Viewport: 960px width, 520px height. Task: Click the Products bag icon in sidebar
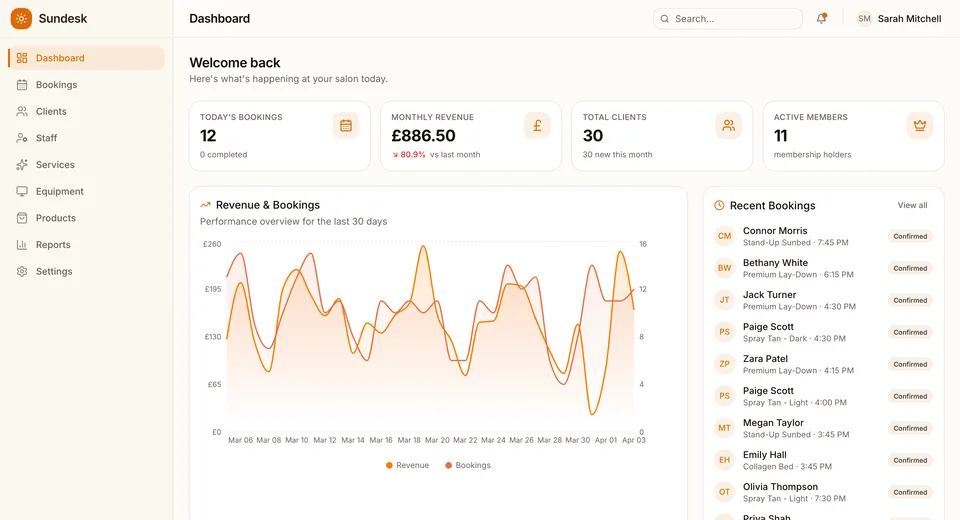pos(22,218)
